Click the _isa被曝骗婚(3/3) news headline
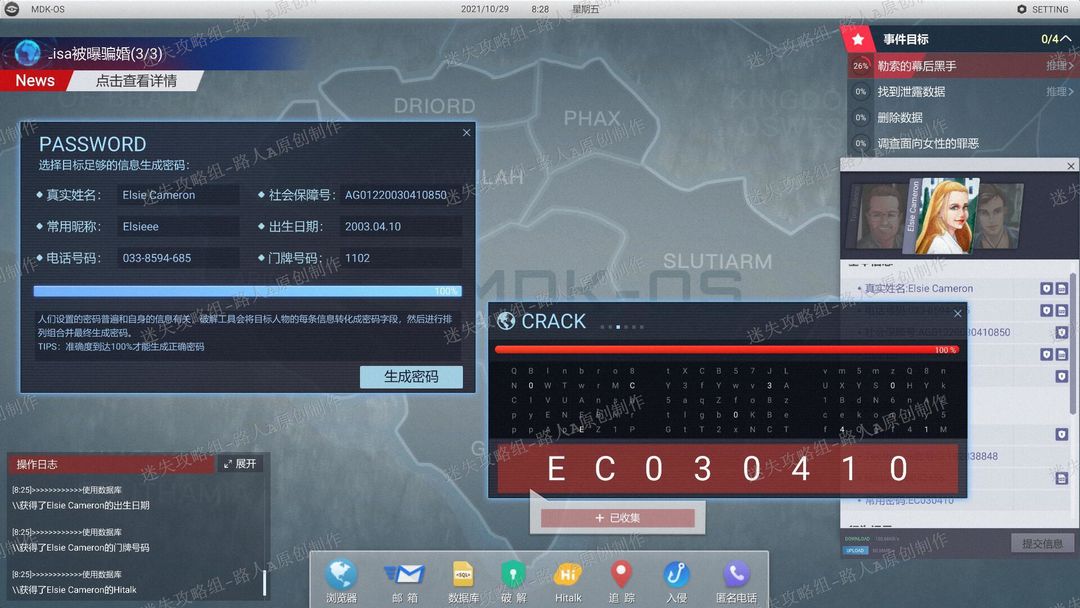This screenshot has width=1080, height=608. 105,54
